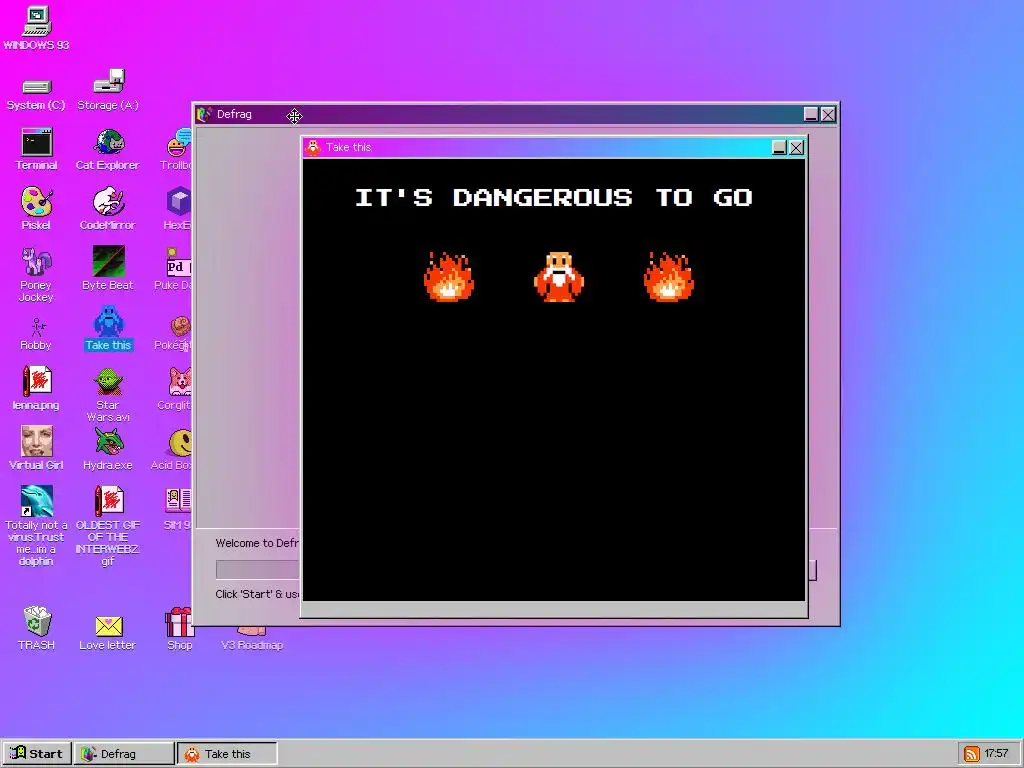
Task: Click the Defrag progress bar
Action: click(x=257, y=569)
